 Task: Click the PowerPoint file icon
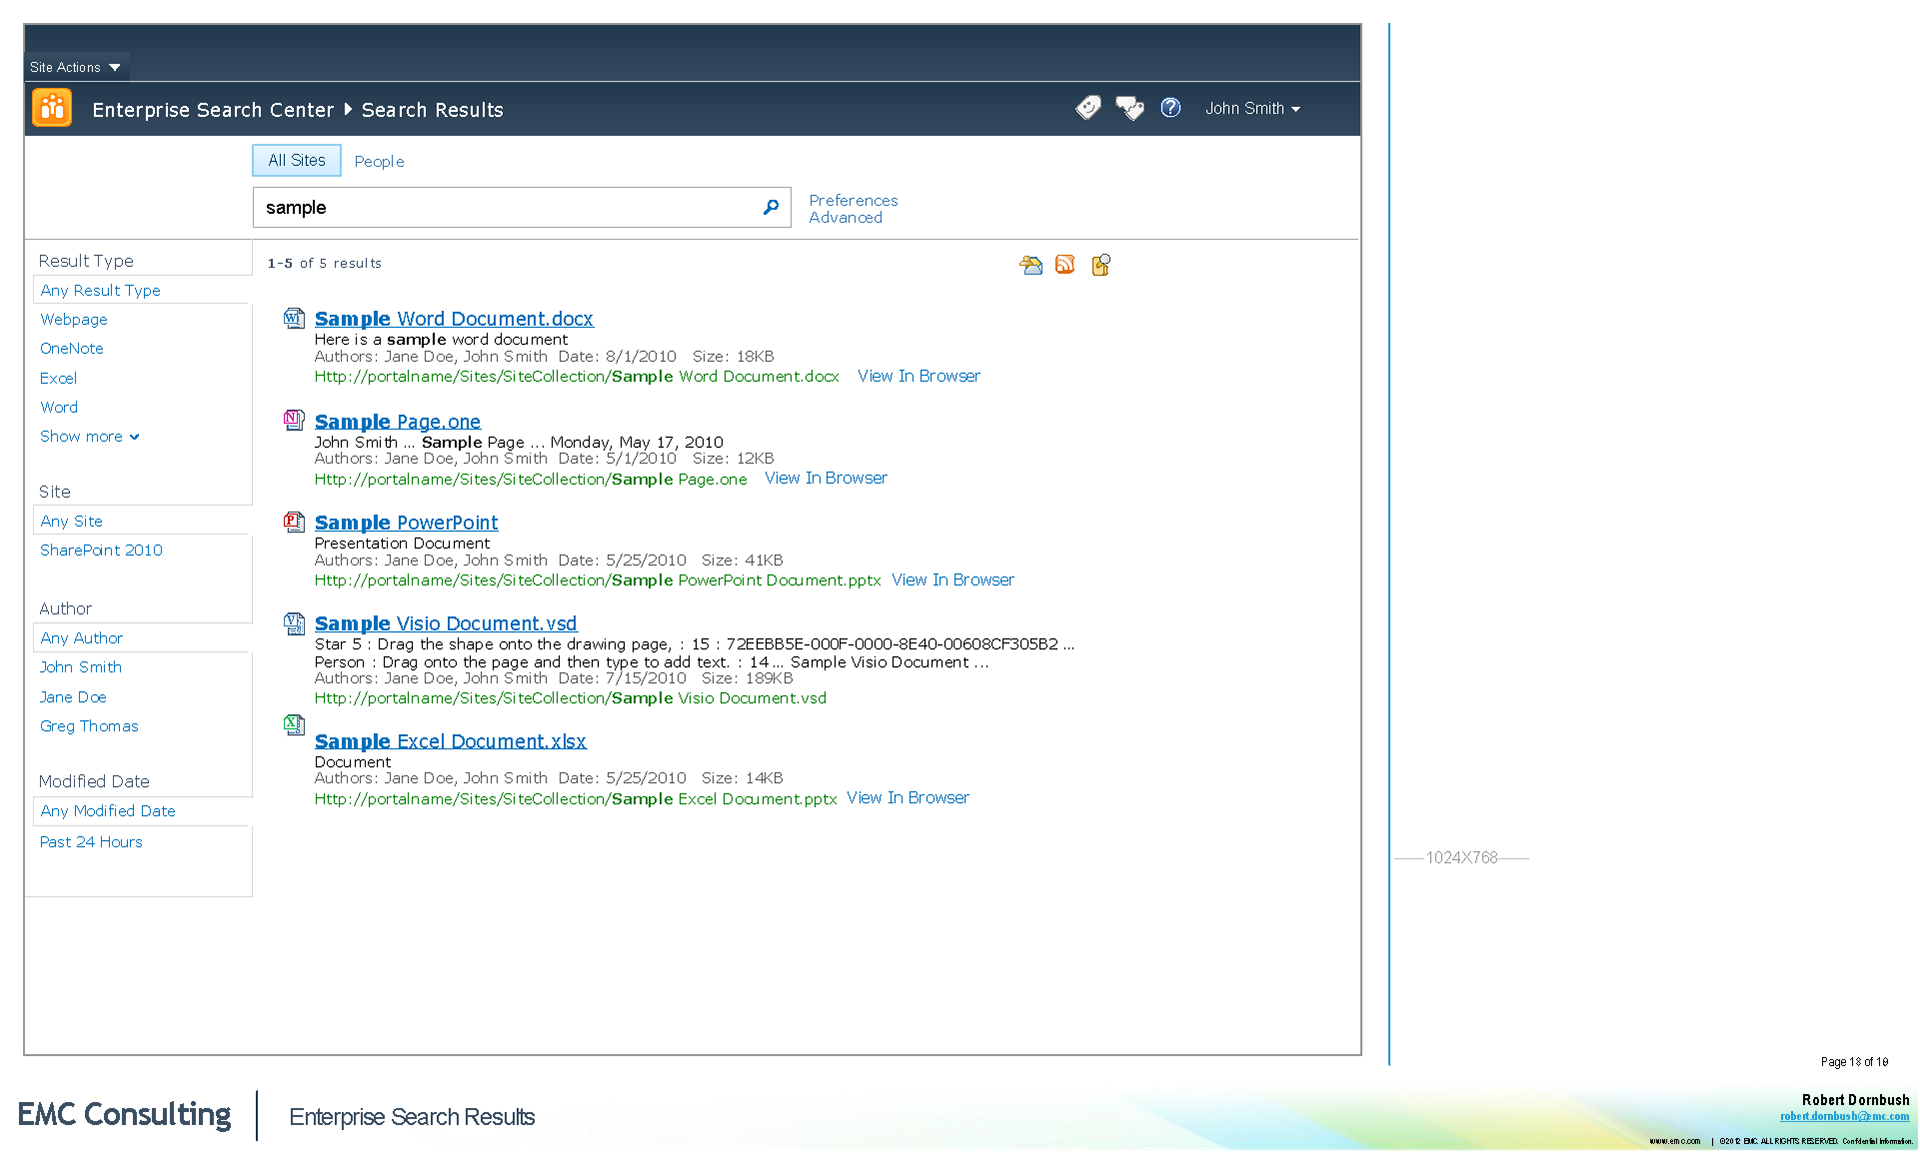coord(293,521)
